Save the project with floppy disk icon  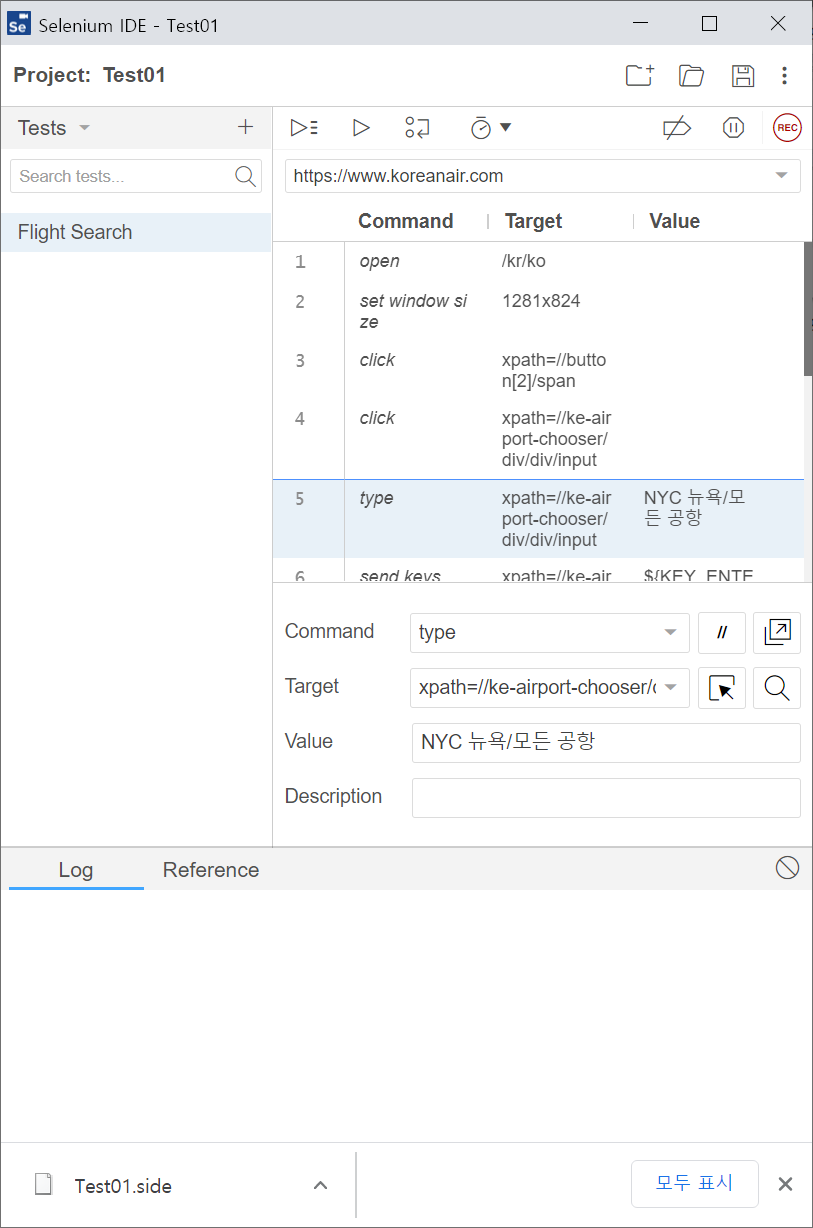point(743,75)
